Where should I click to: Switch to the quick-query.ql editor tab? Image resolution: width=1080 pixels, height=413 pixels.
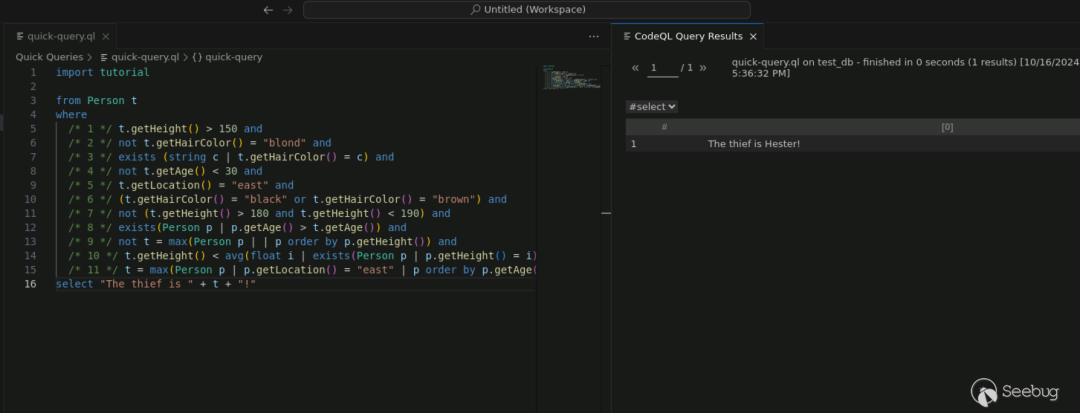click(61, 36)
